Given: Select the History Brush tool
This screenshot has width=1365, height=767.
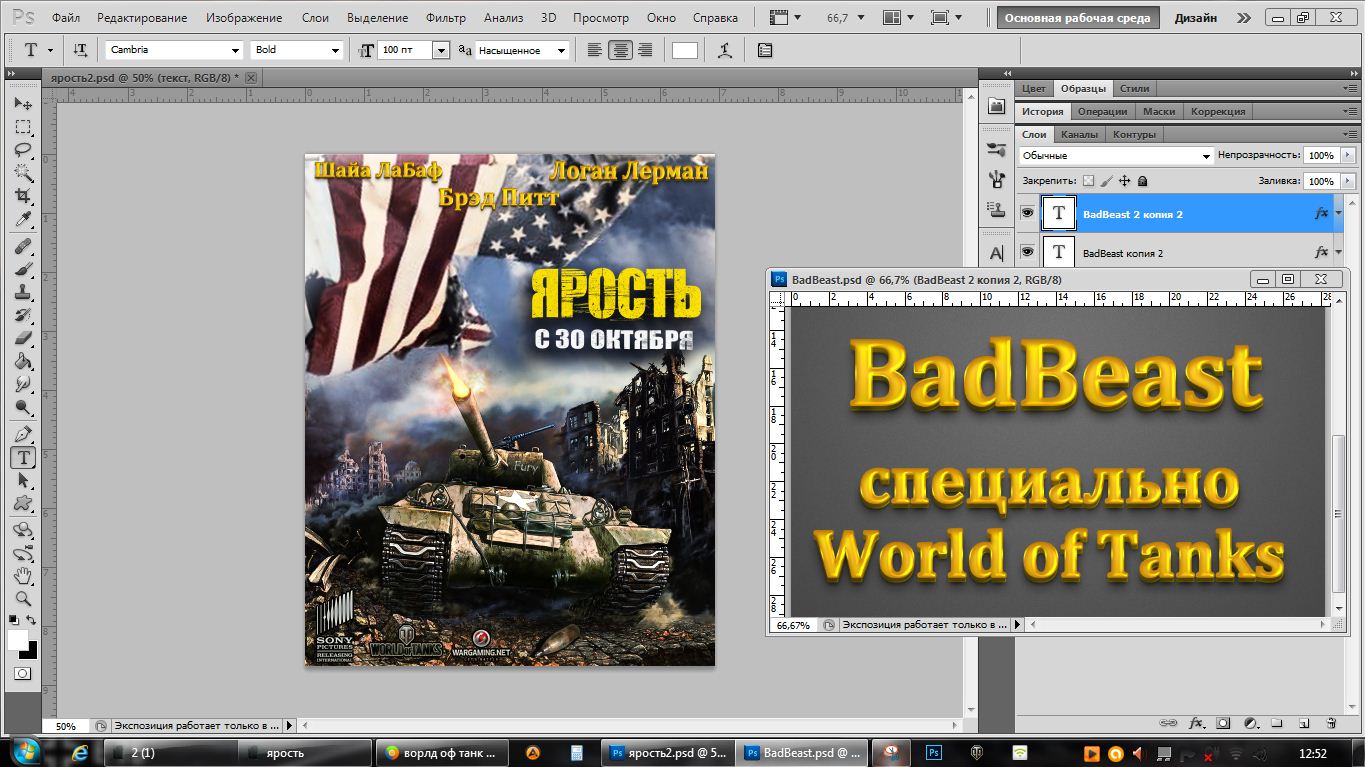Looking at the screenshot, I should (23, 315).
